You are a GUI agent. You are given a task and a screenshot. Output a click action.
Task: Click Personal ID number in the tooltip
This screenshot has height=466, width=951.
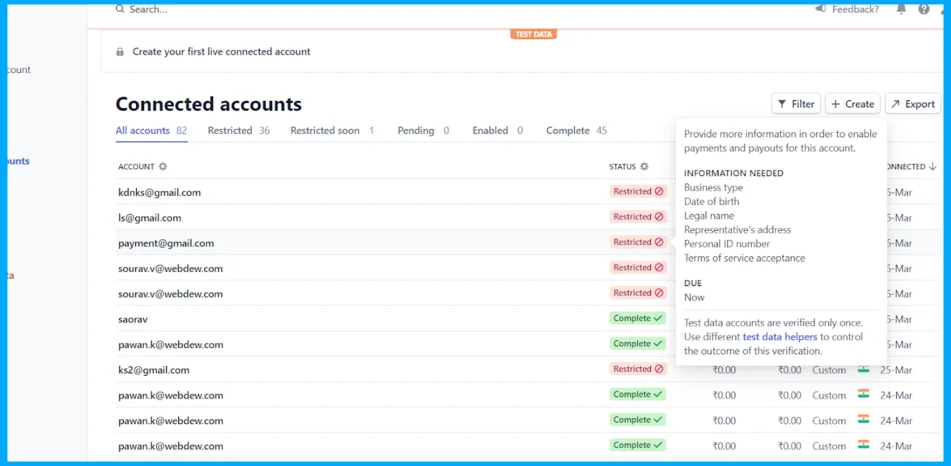[727, 244]
